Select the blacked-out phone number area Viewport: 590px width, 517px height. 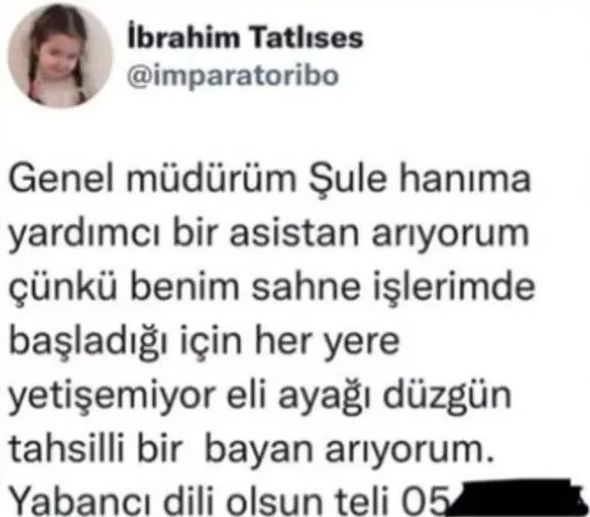tap(514, 497)
